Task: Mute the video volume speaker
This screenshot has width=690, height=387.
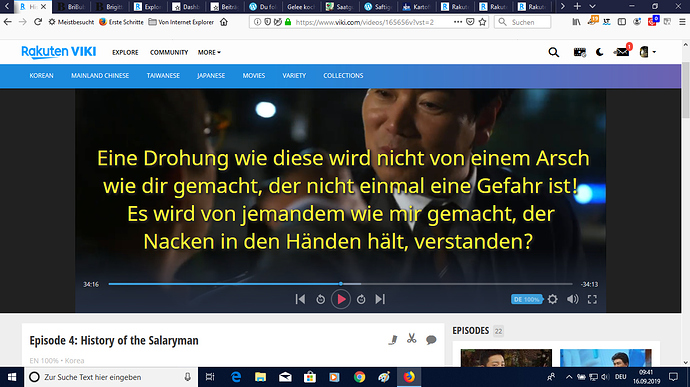Action: 573,299
